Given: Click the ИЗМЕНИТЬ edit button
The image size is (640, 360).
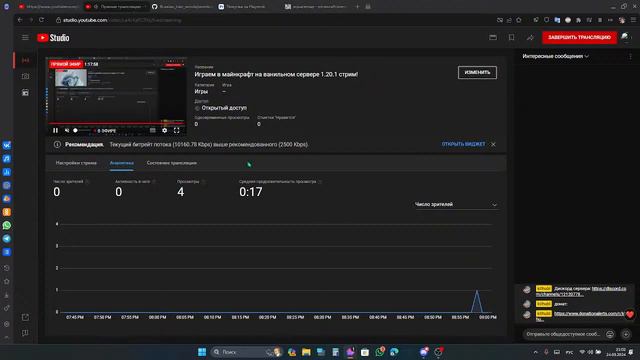Looking at the screenshot, I should pyautogui.click(x=477, y=73).
